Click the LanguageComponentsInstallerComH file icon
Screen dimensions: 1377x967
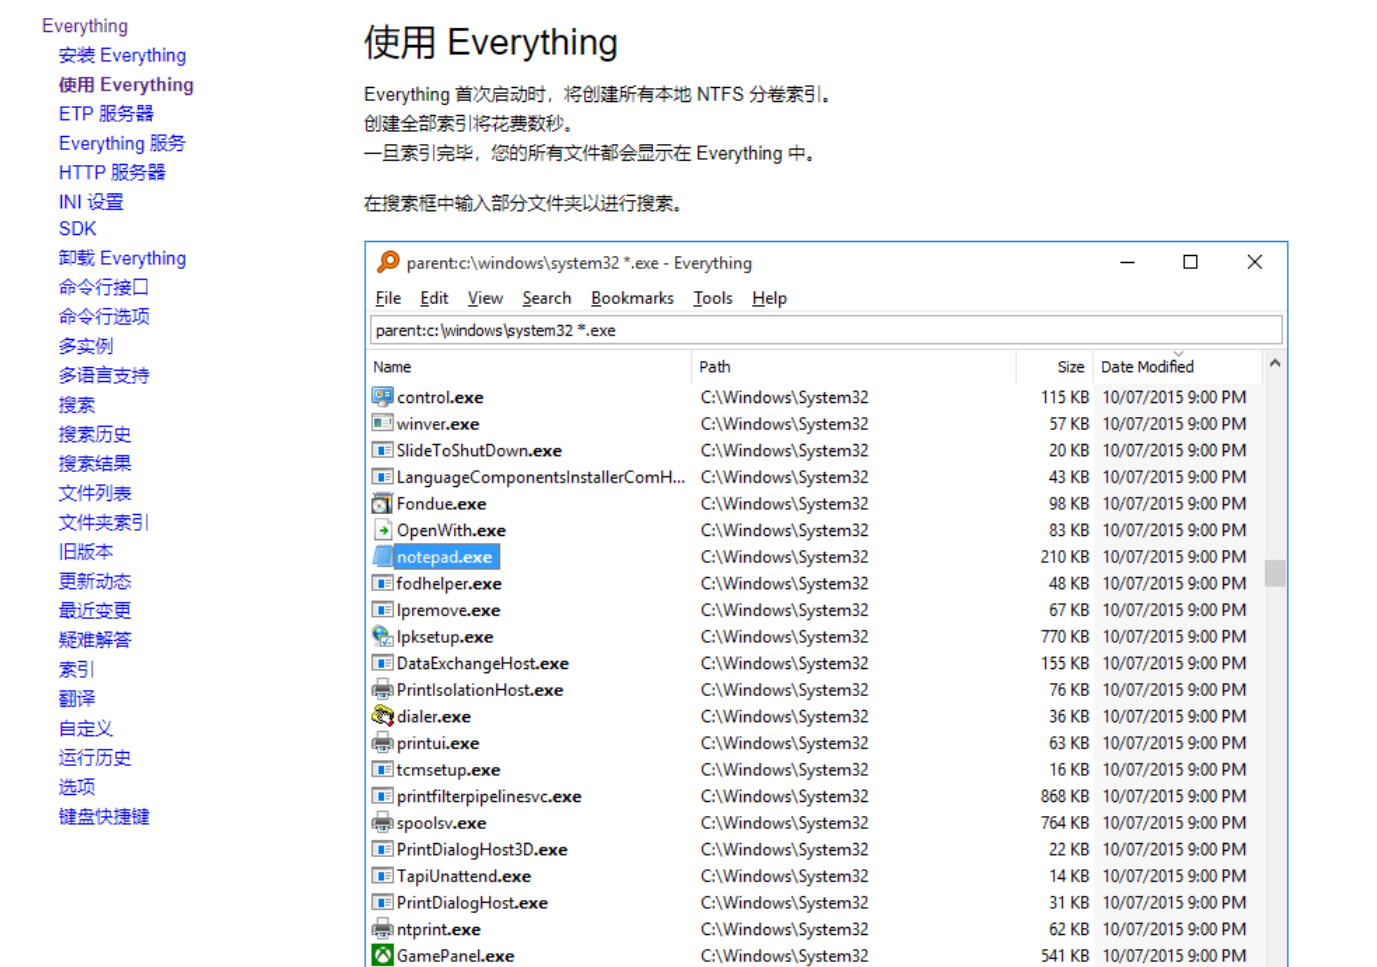[383, 477]
